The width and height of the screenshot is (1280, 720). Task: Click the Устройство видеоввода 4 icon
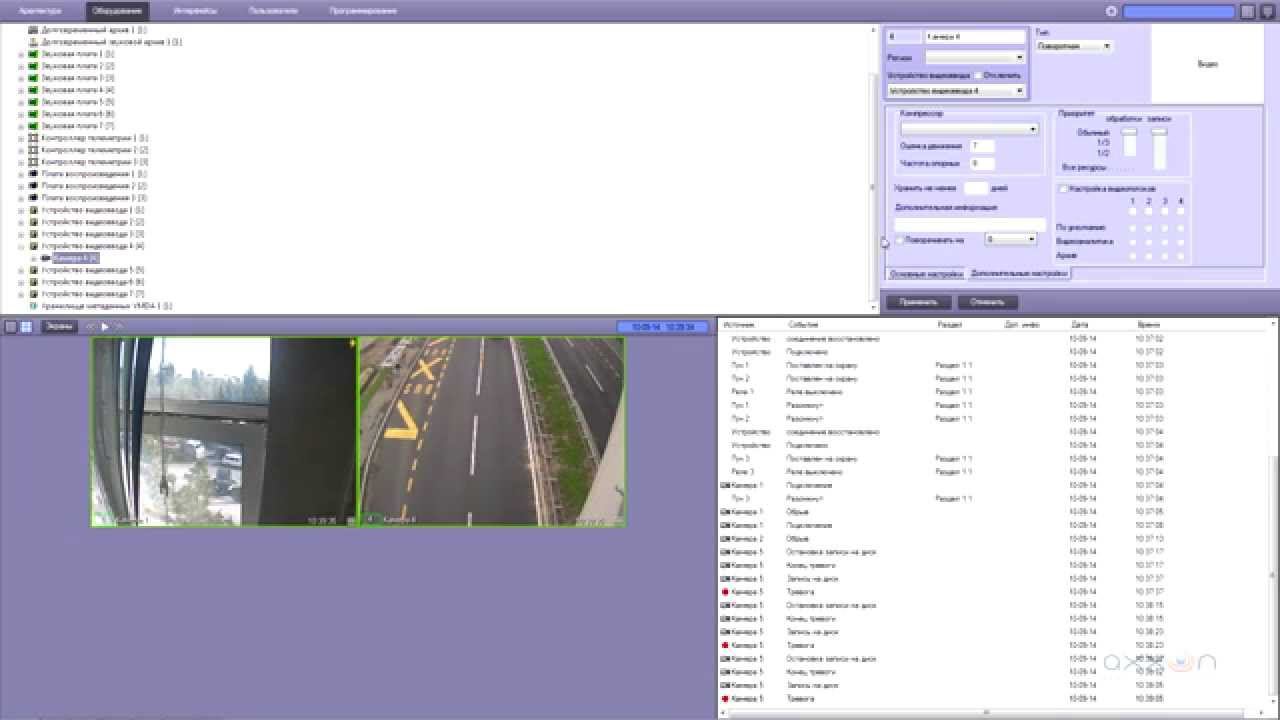point(33,246)
